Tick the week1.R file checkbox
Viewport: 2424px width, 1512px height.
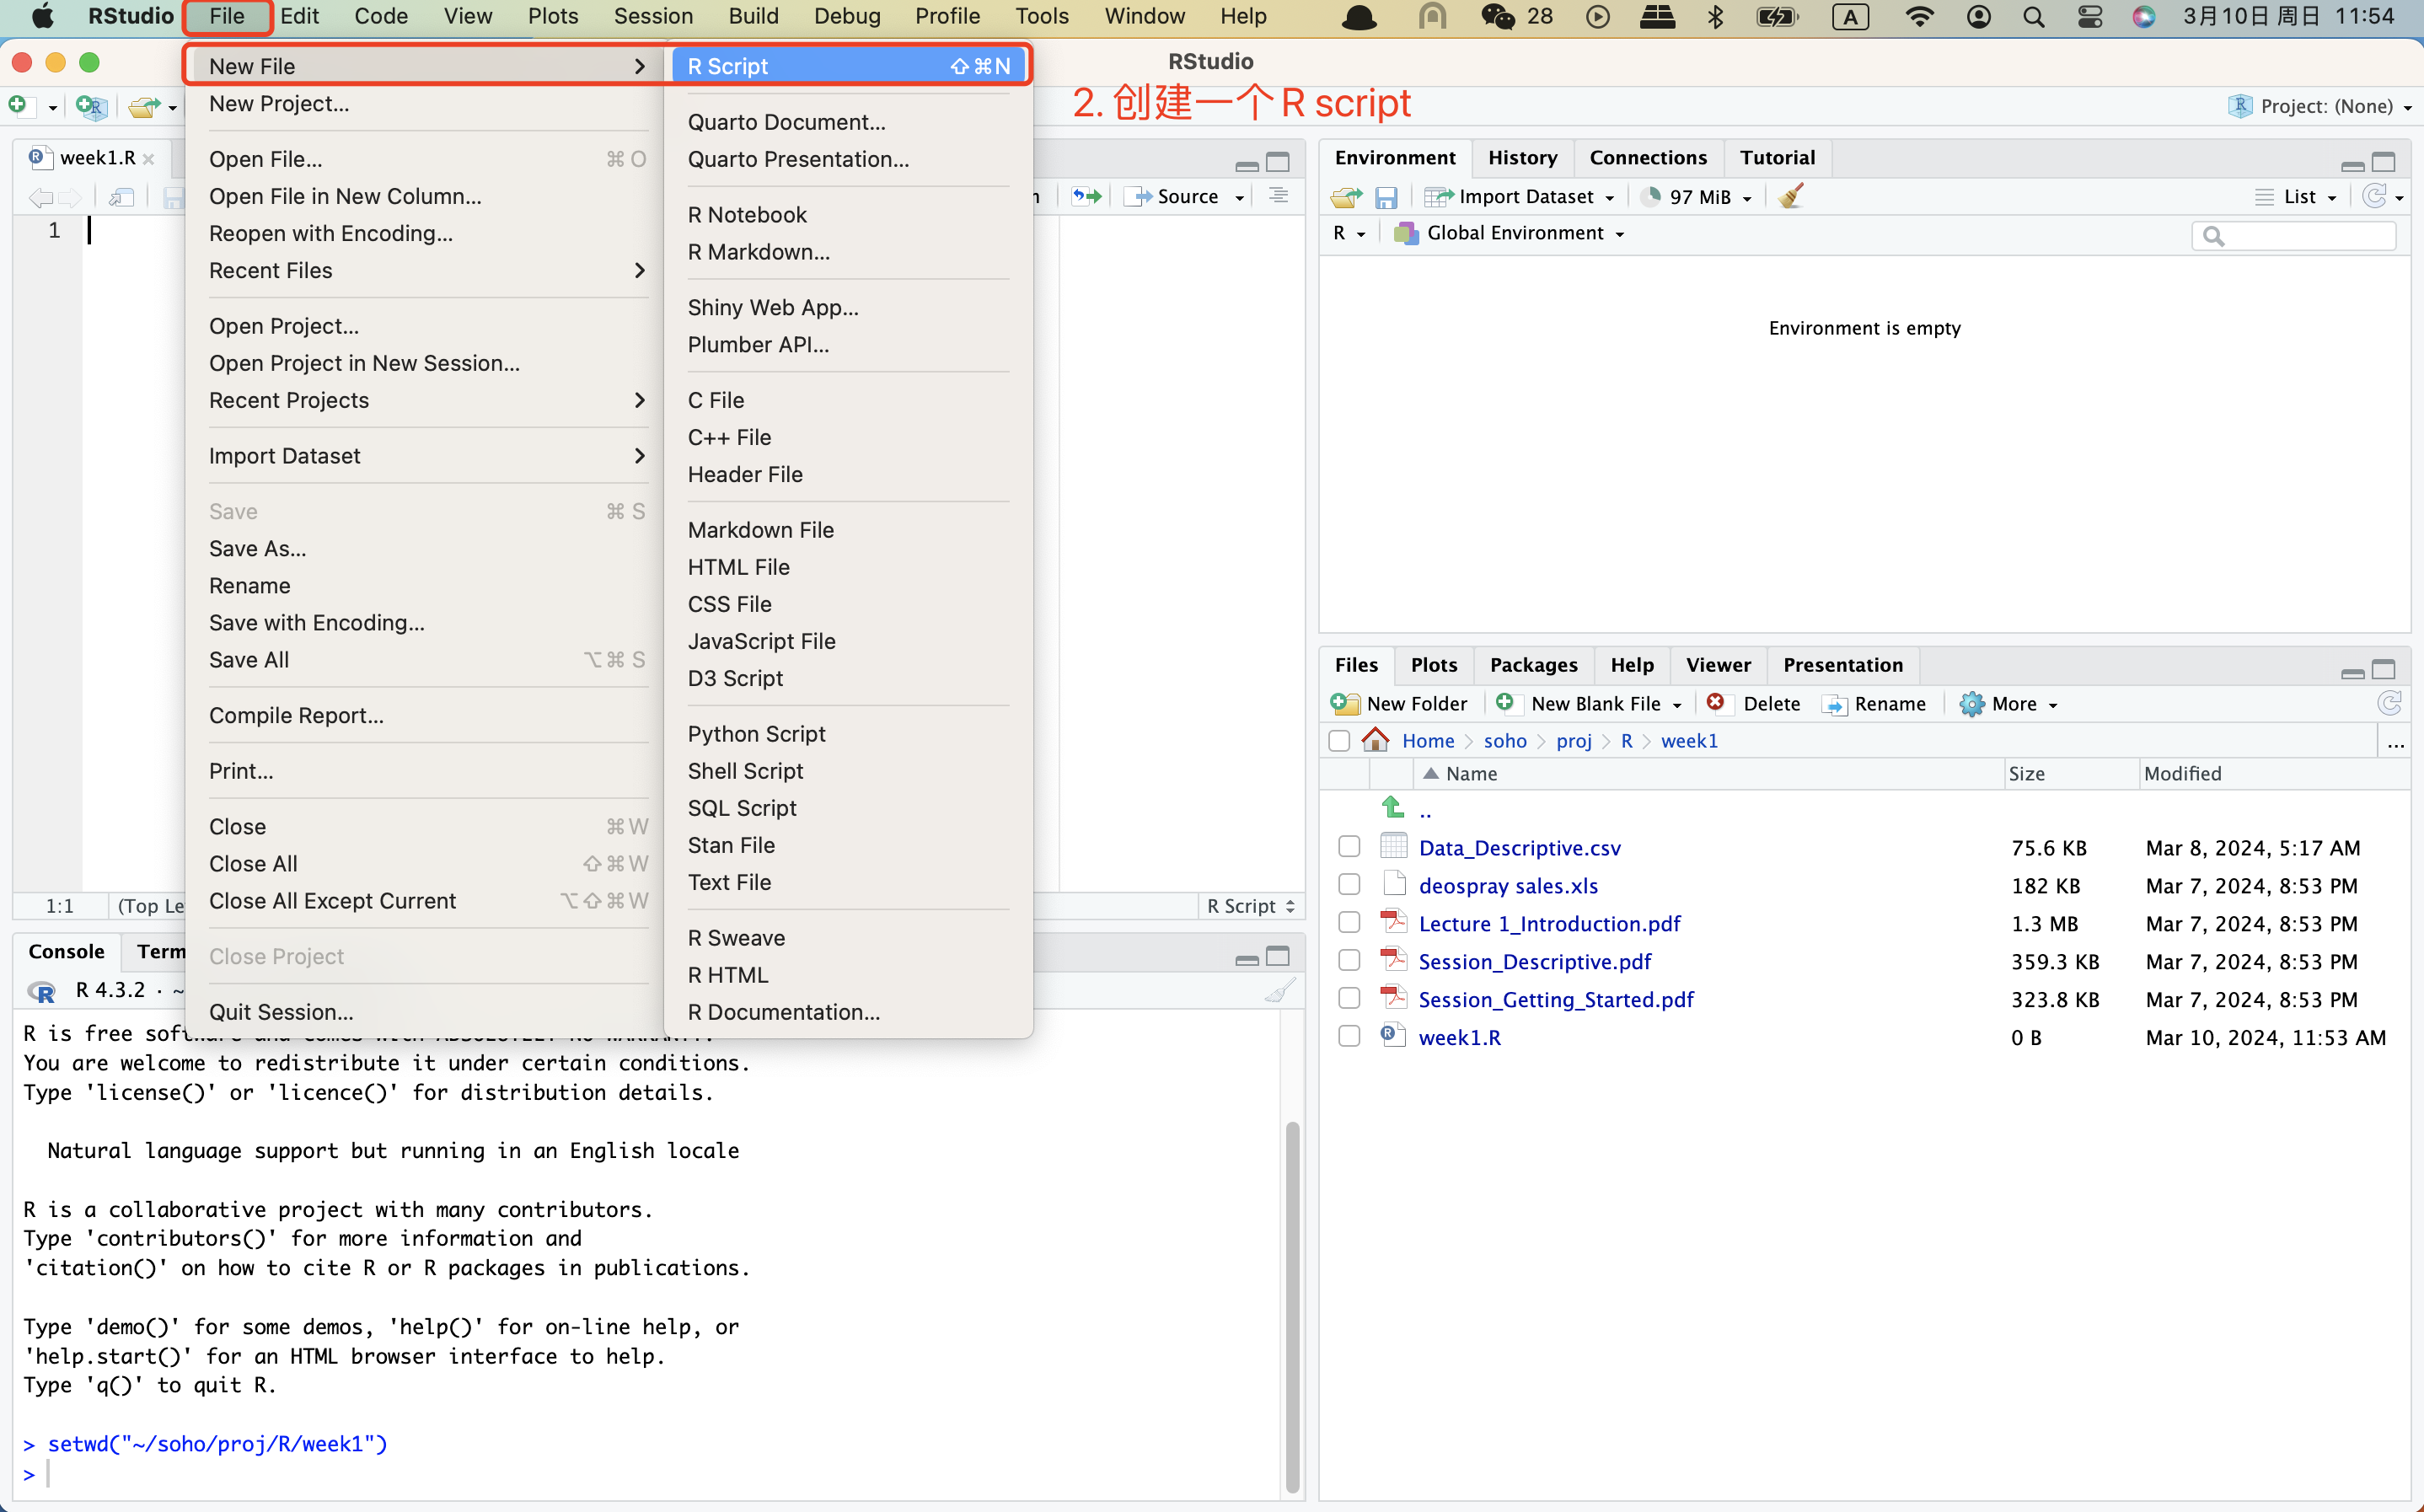pyautogui.click(x=1349, y=1037)
